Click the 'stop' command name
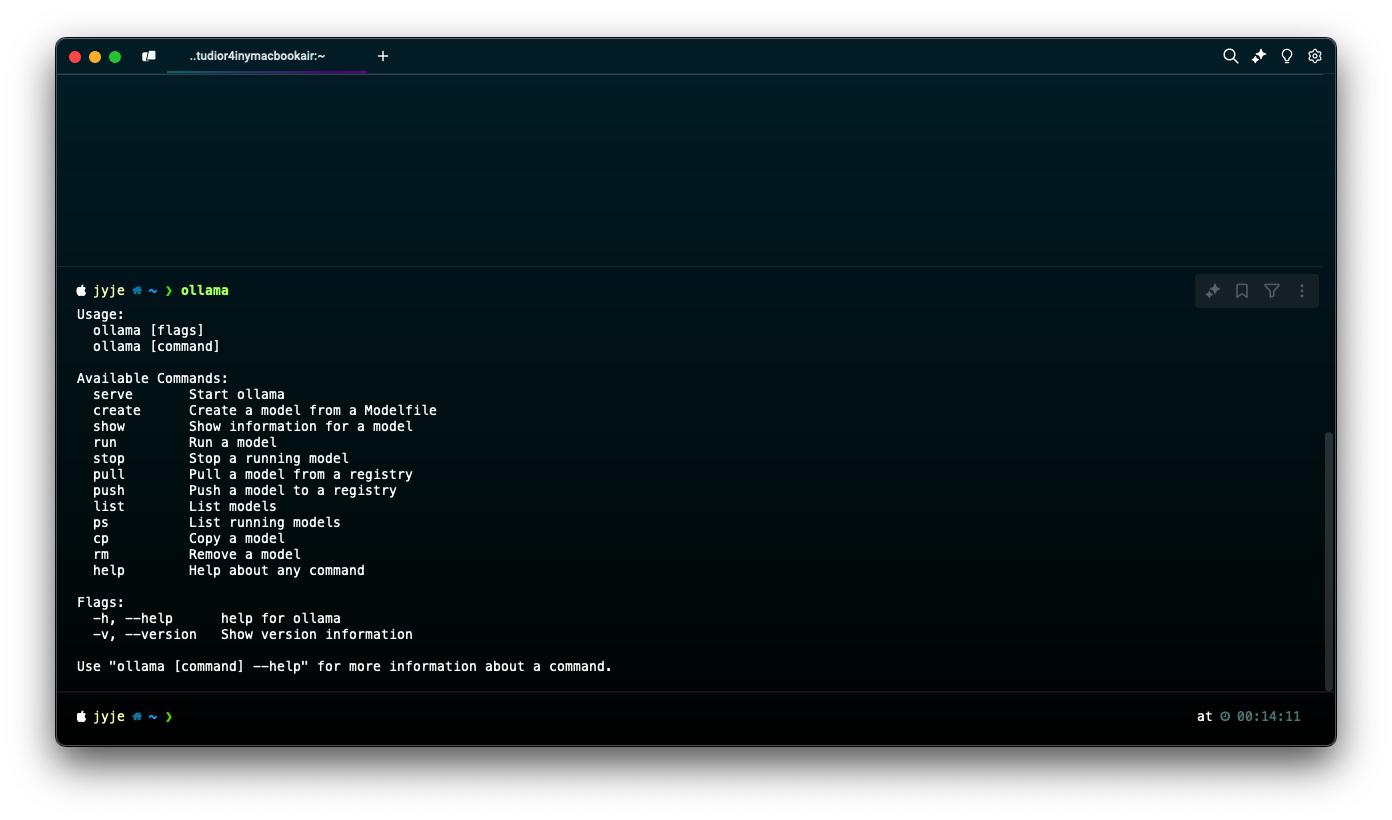 click(109, 458)
